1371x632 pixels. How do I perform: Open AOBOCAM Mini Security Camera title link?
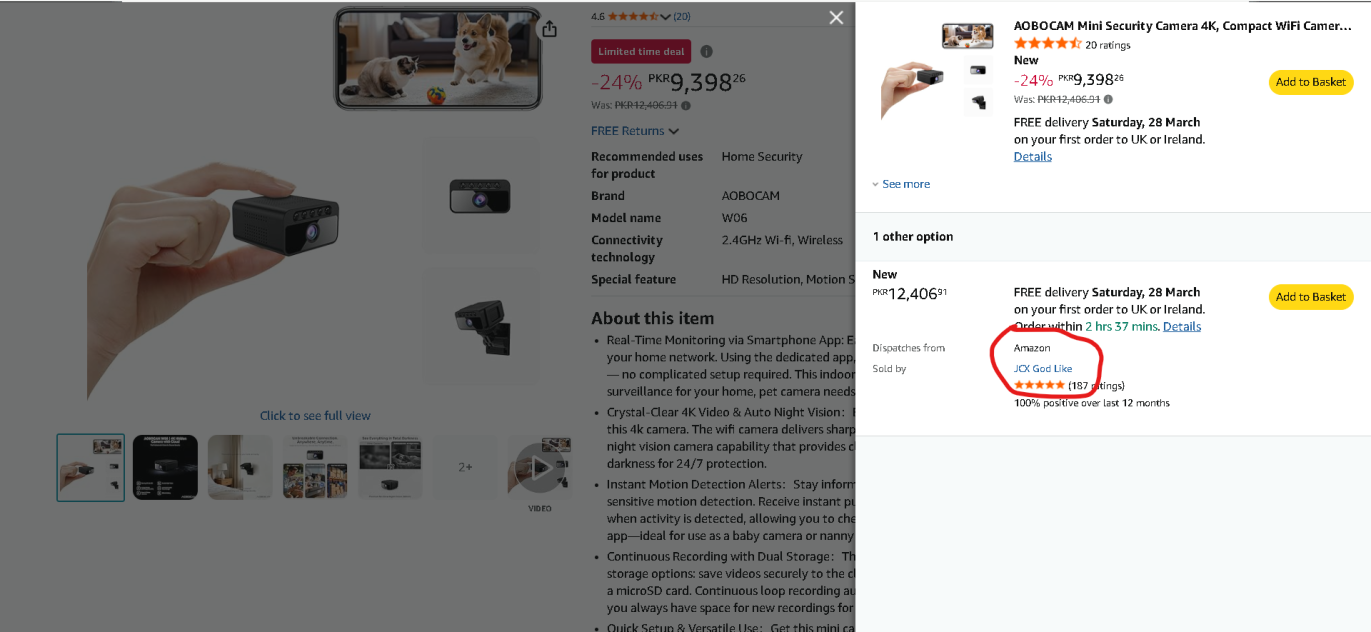[1182, 27]
